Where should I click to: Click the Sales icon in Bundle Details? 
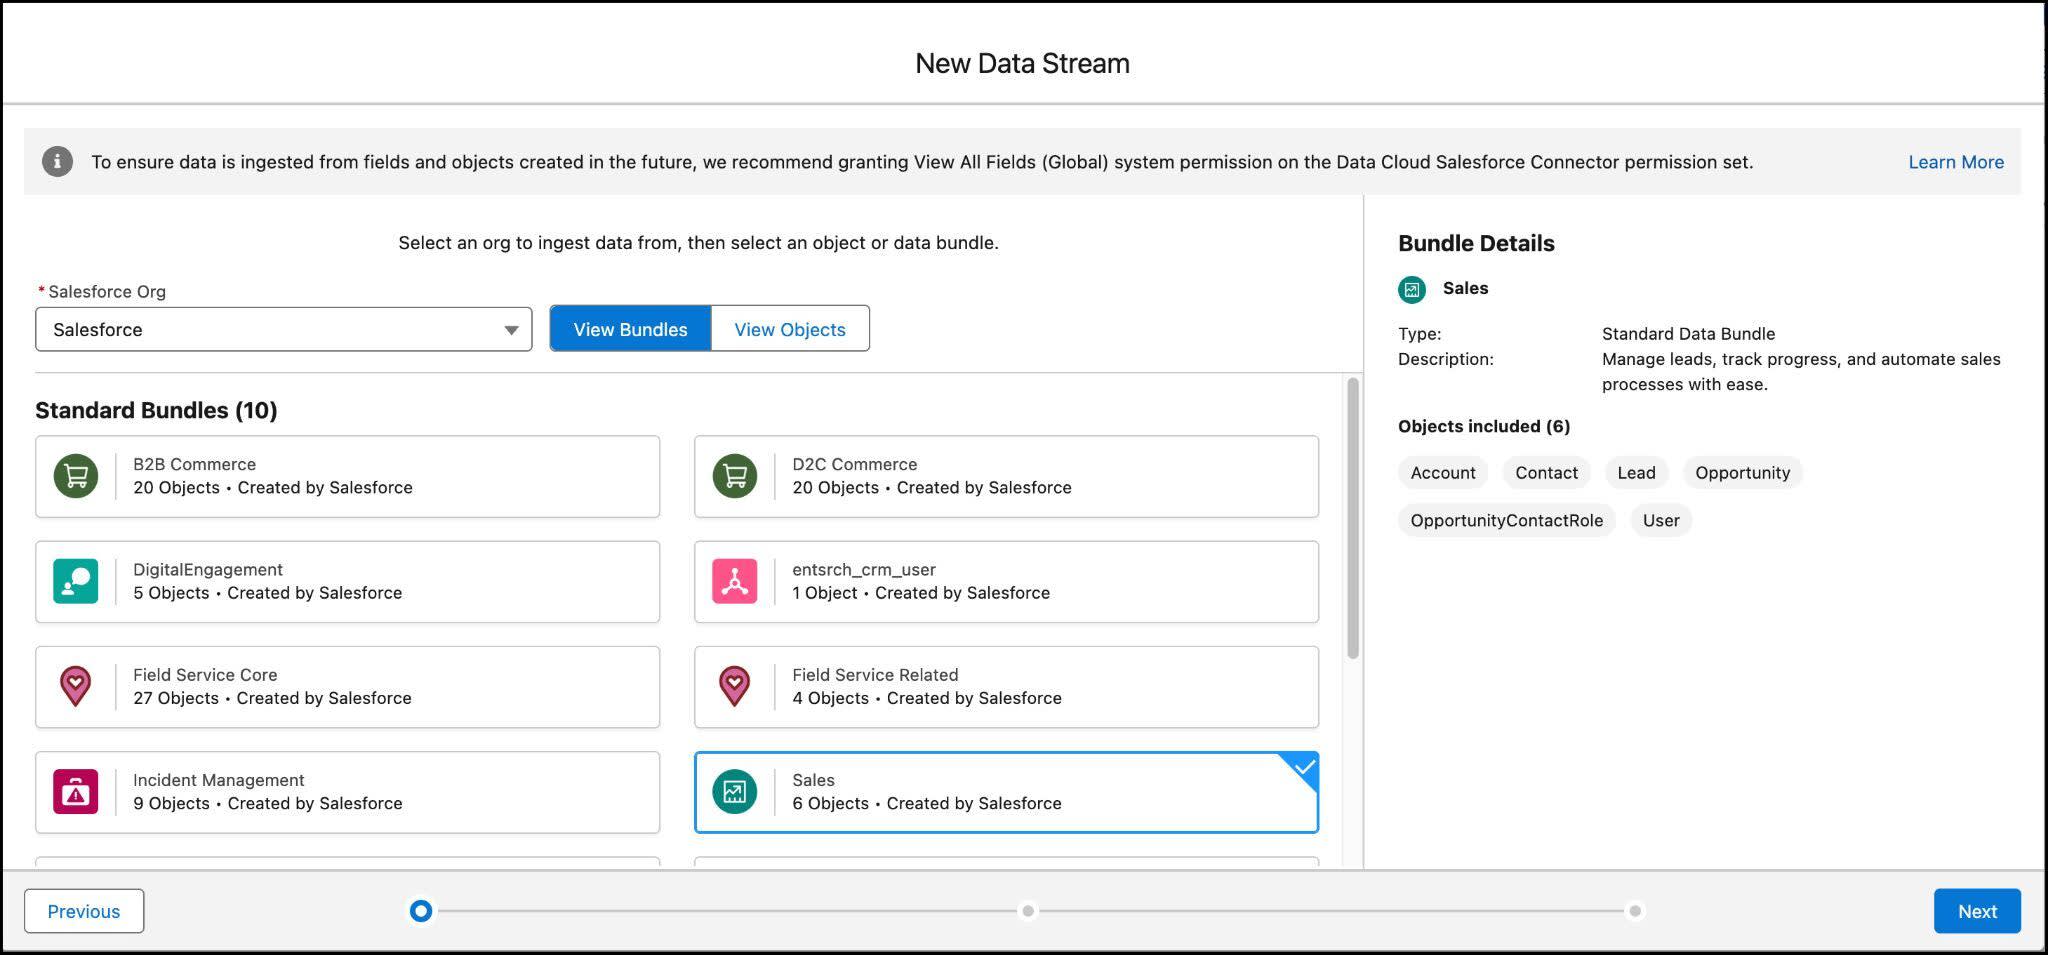(1412, 289)
